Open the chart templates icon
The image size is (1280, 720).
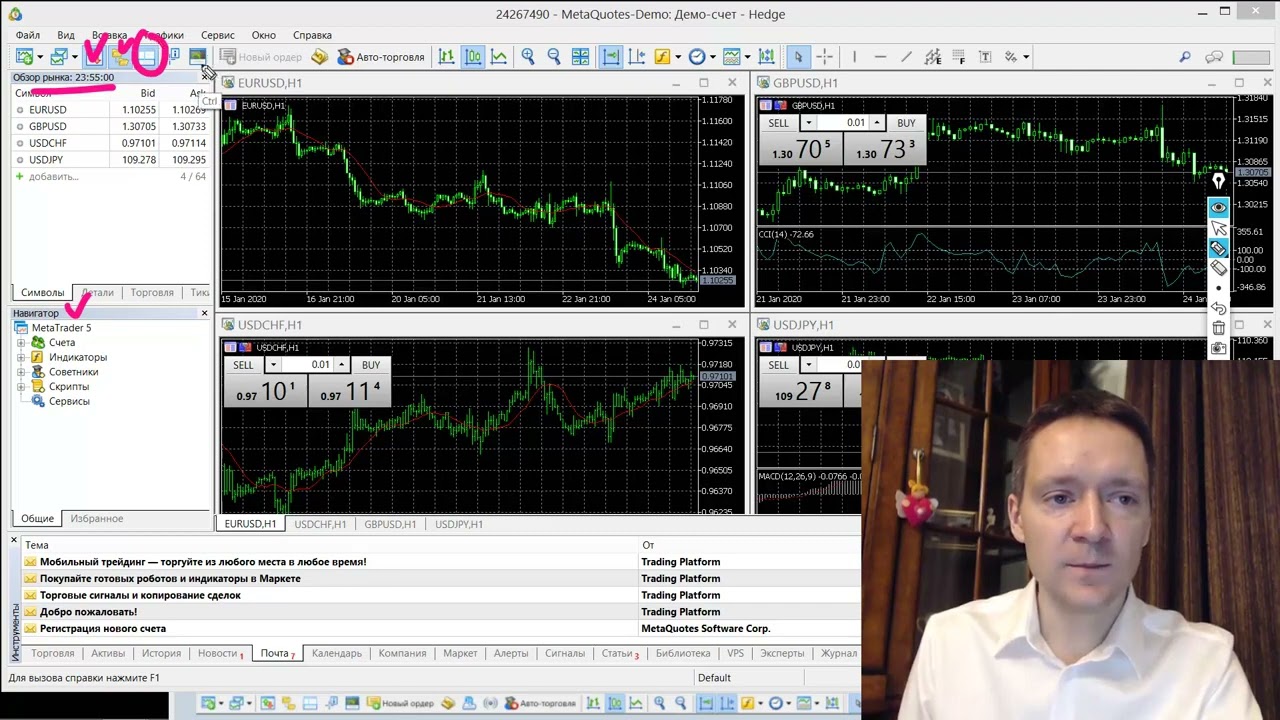click(731, 57)
